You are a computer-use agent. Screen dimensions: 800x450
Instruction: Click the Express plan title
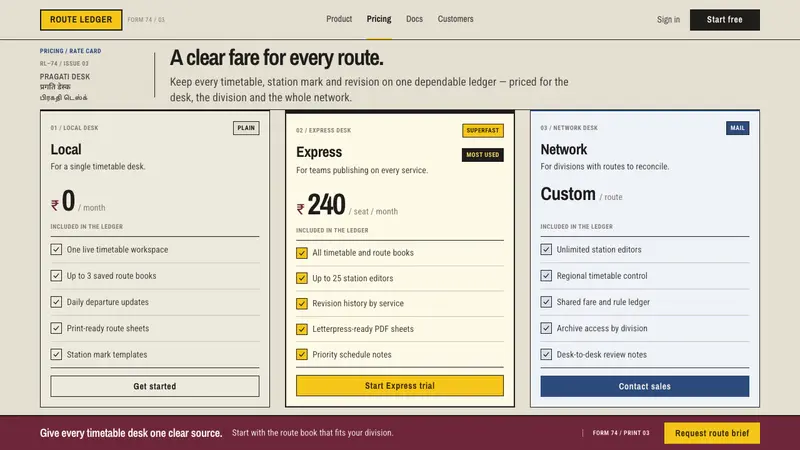[x=319, y=152]
